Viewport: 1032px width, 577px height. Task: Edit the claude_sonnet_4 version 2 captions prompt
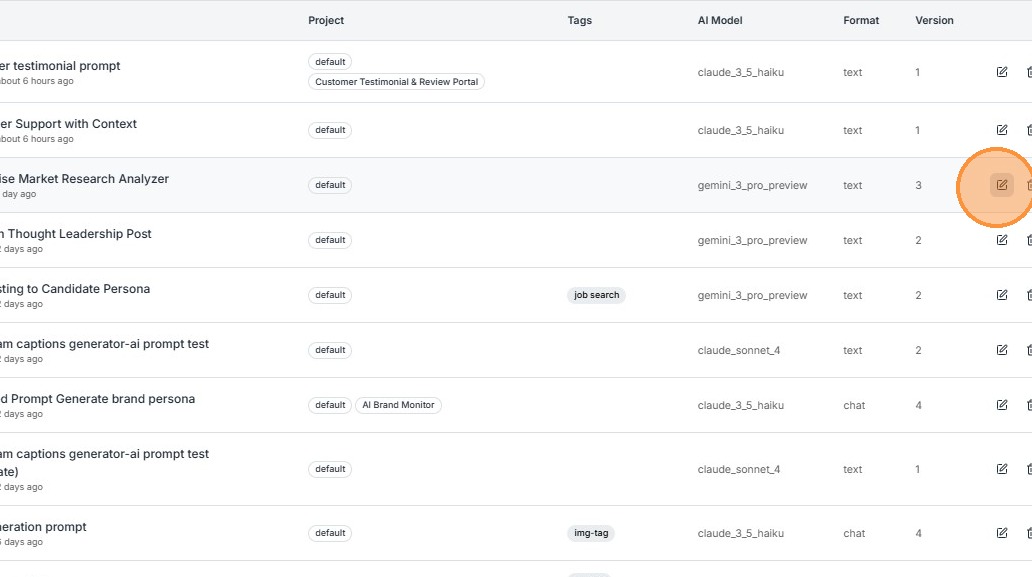pyautogui.click(x=1001, y=350)
